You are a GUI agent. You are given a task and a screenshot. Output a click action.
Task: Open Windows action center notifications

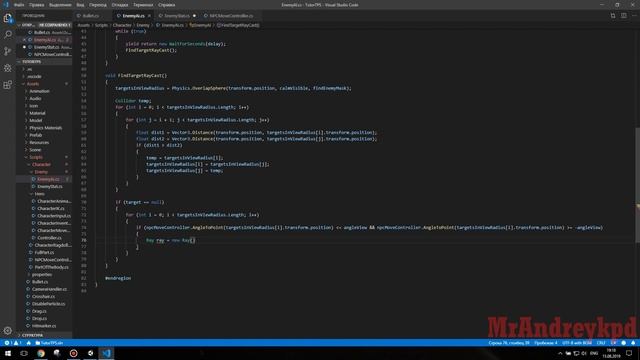(629, 353)
